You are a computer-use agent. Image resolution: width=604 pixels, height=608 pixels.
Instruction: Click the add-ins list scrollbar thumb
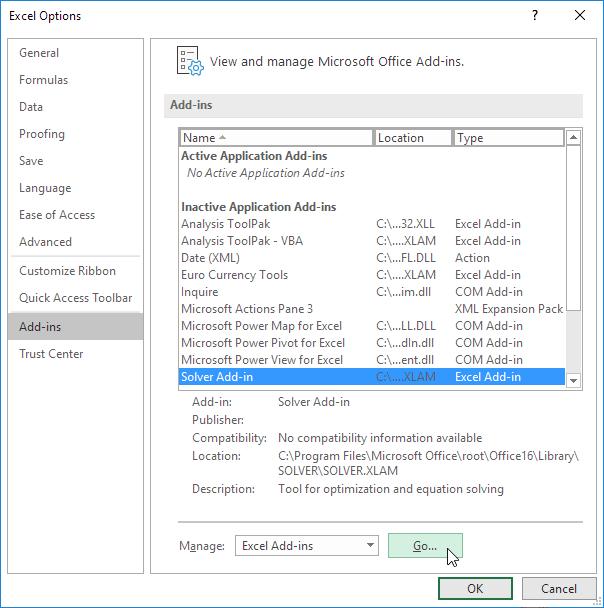coord(573,228)
